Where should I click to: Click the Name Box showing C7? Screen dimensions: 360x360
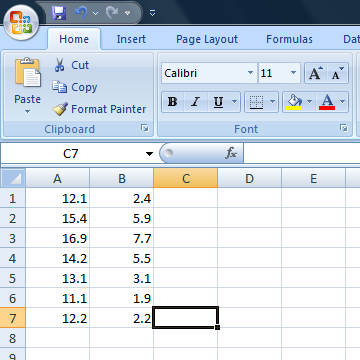click(x=71, y=153)
